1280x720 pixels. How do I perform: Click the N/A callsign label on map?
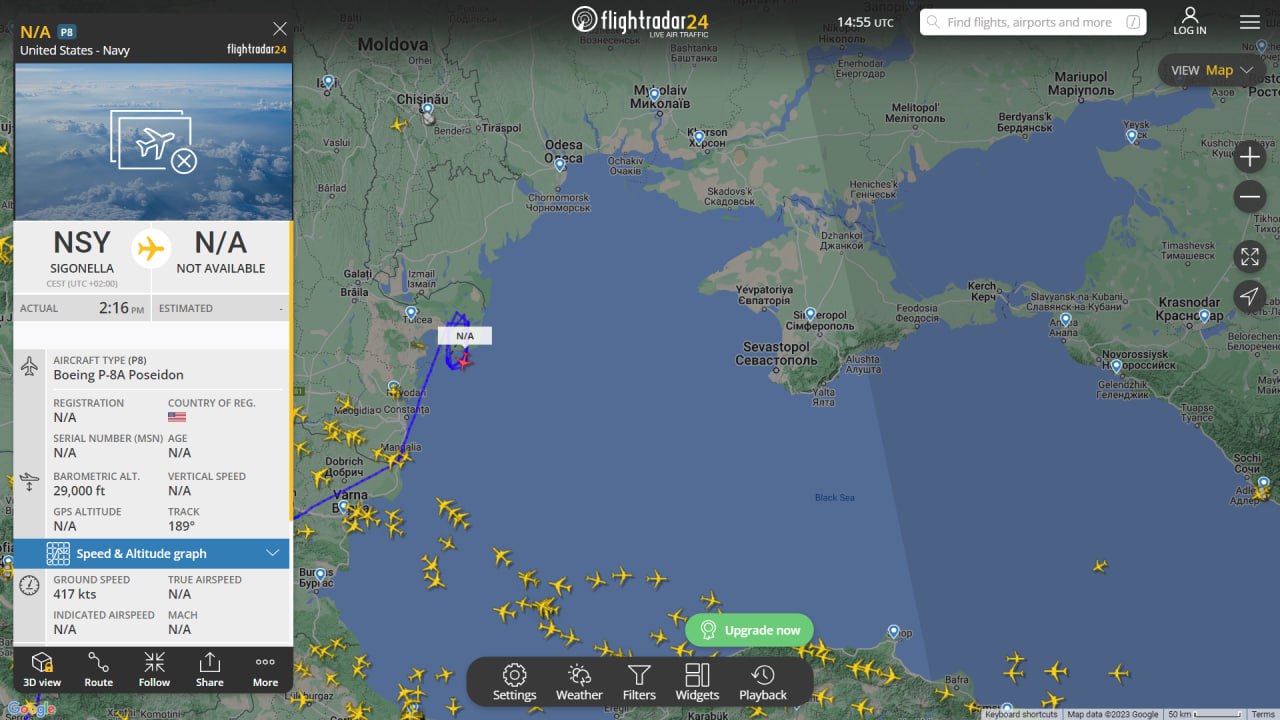pos(465,336)
